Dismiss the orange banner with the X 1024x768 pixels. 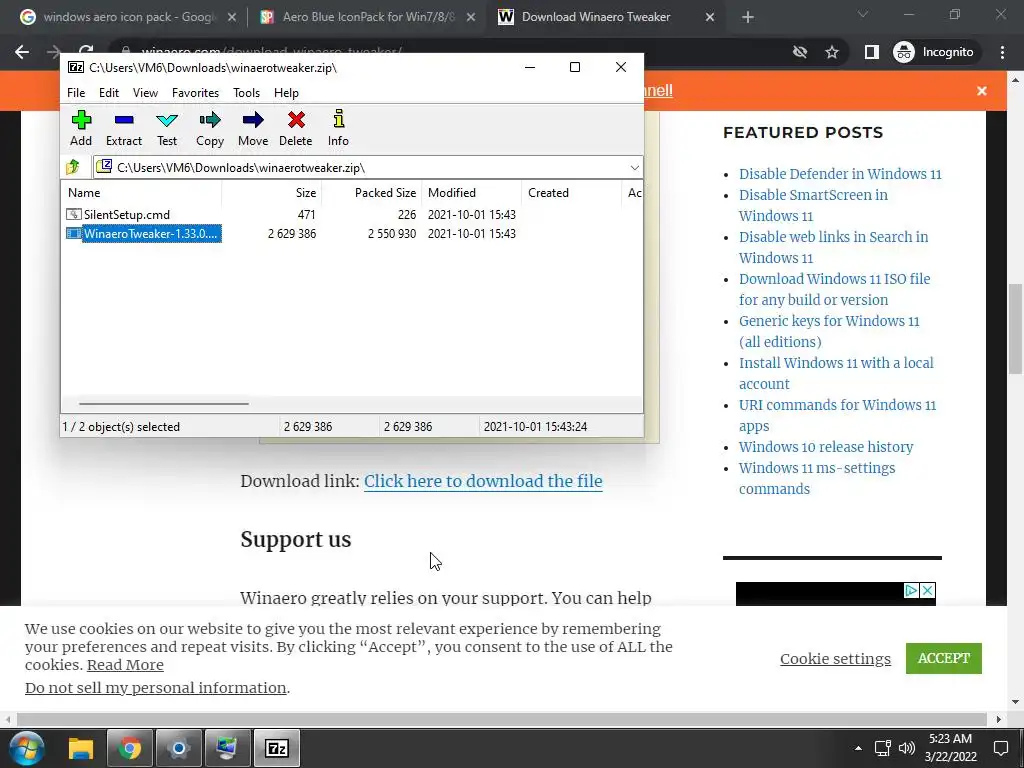(982, 91)
